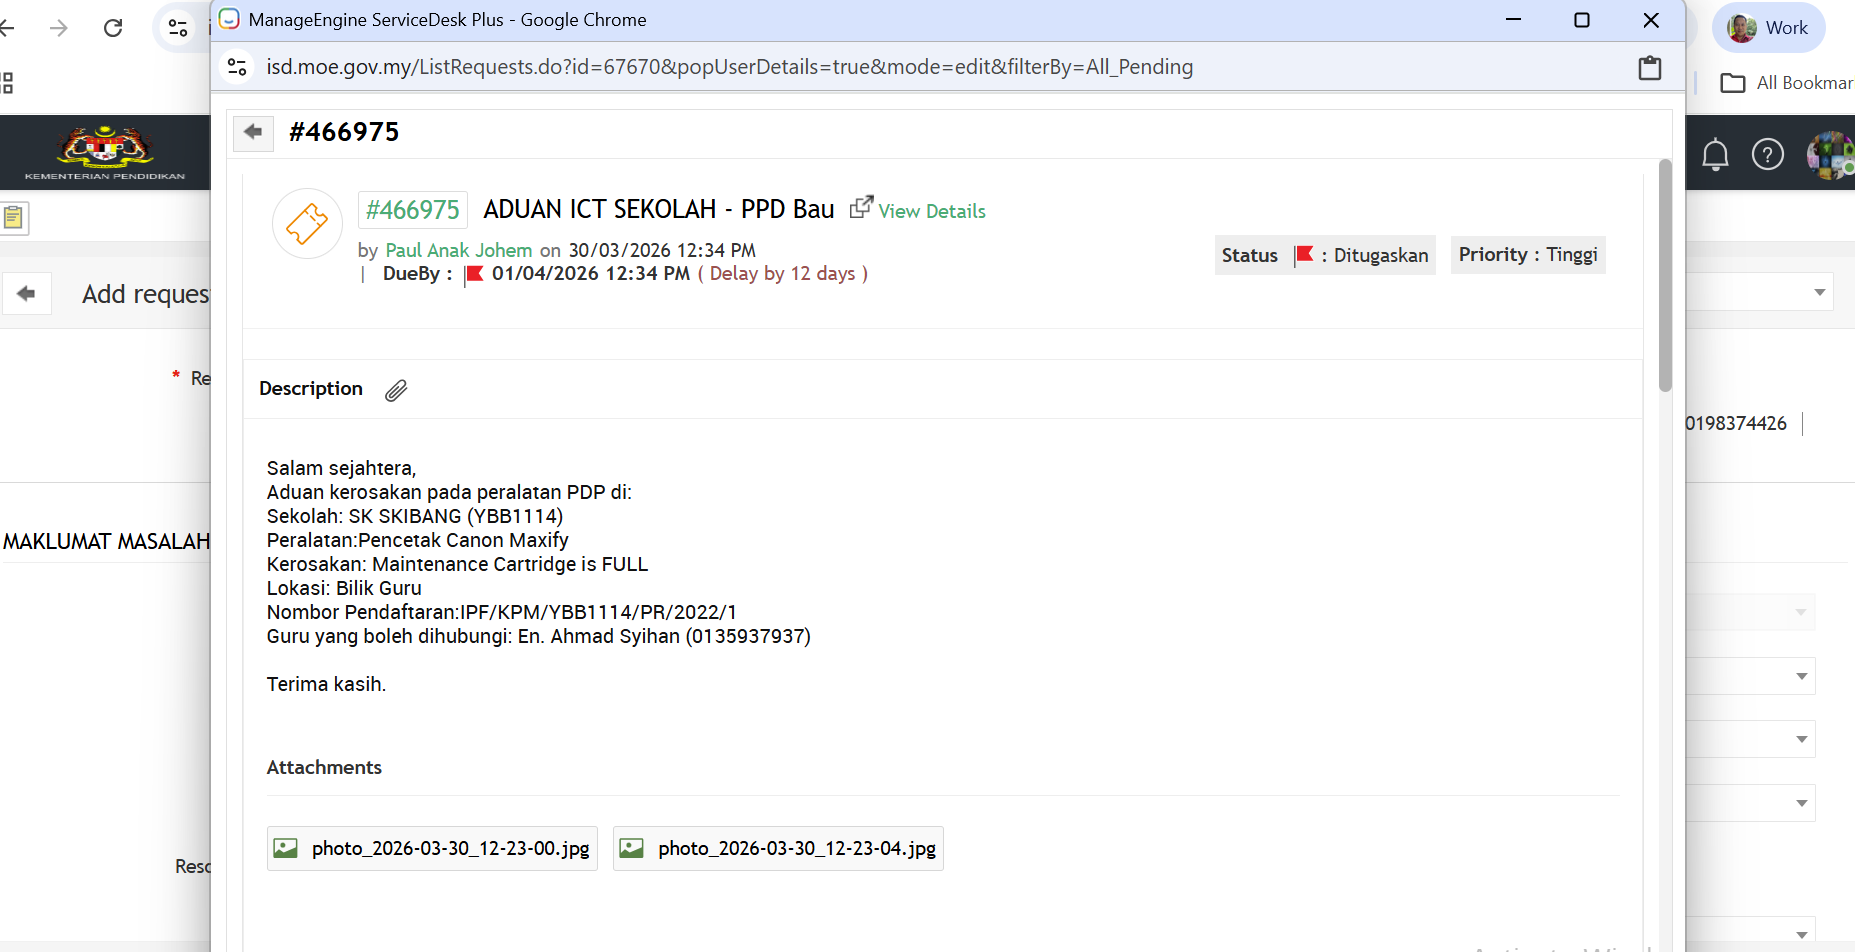
Task: Open attachment photo_2026-03-30_12-23-00.jpg
Action: click(432, 849)
